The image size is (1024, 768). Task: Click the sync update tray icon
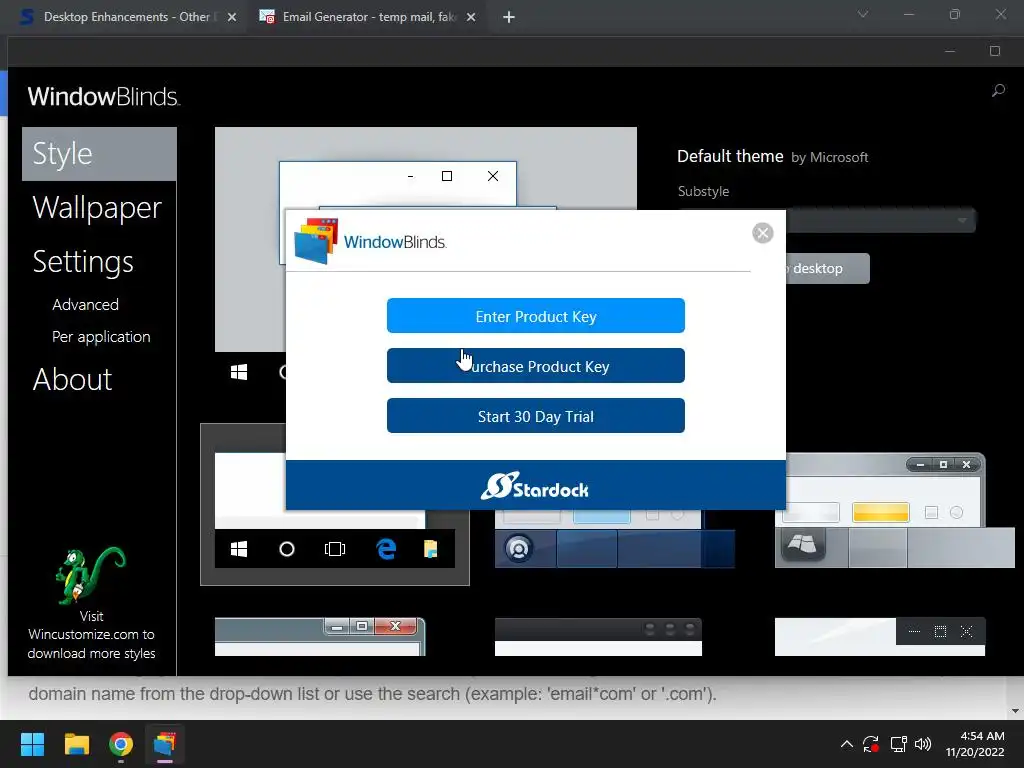pos(871,744)
